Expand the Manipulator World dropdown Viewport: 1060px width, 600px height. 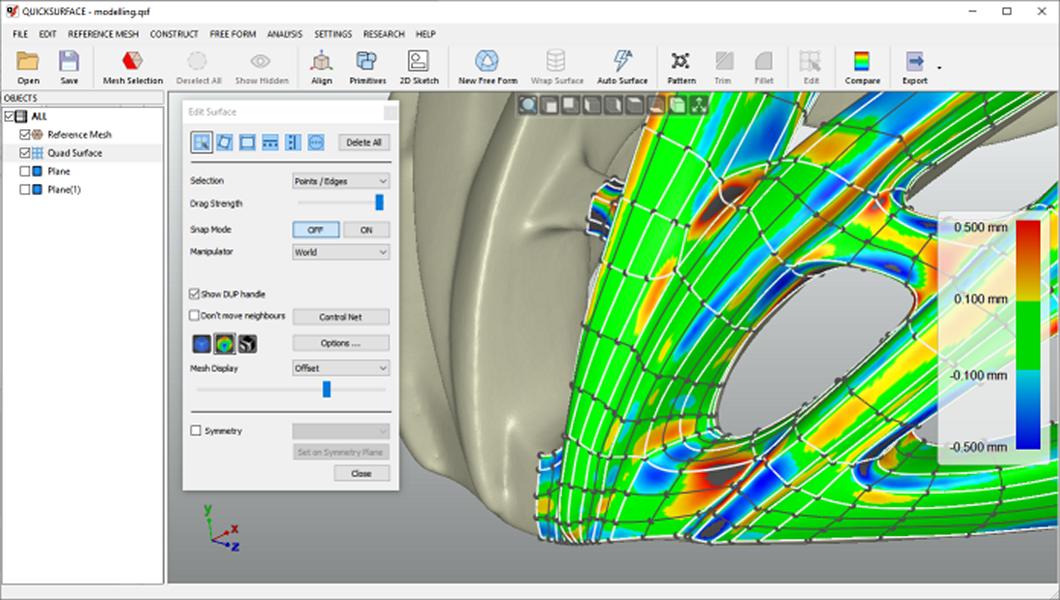pyautogui.click(x=340, y=253)
